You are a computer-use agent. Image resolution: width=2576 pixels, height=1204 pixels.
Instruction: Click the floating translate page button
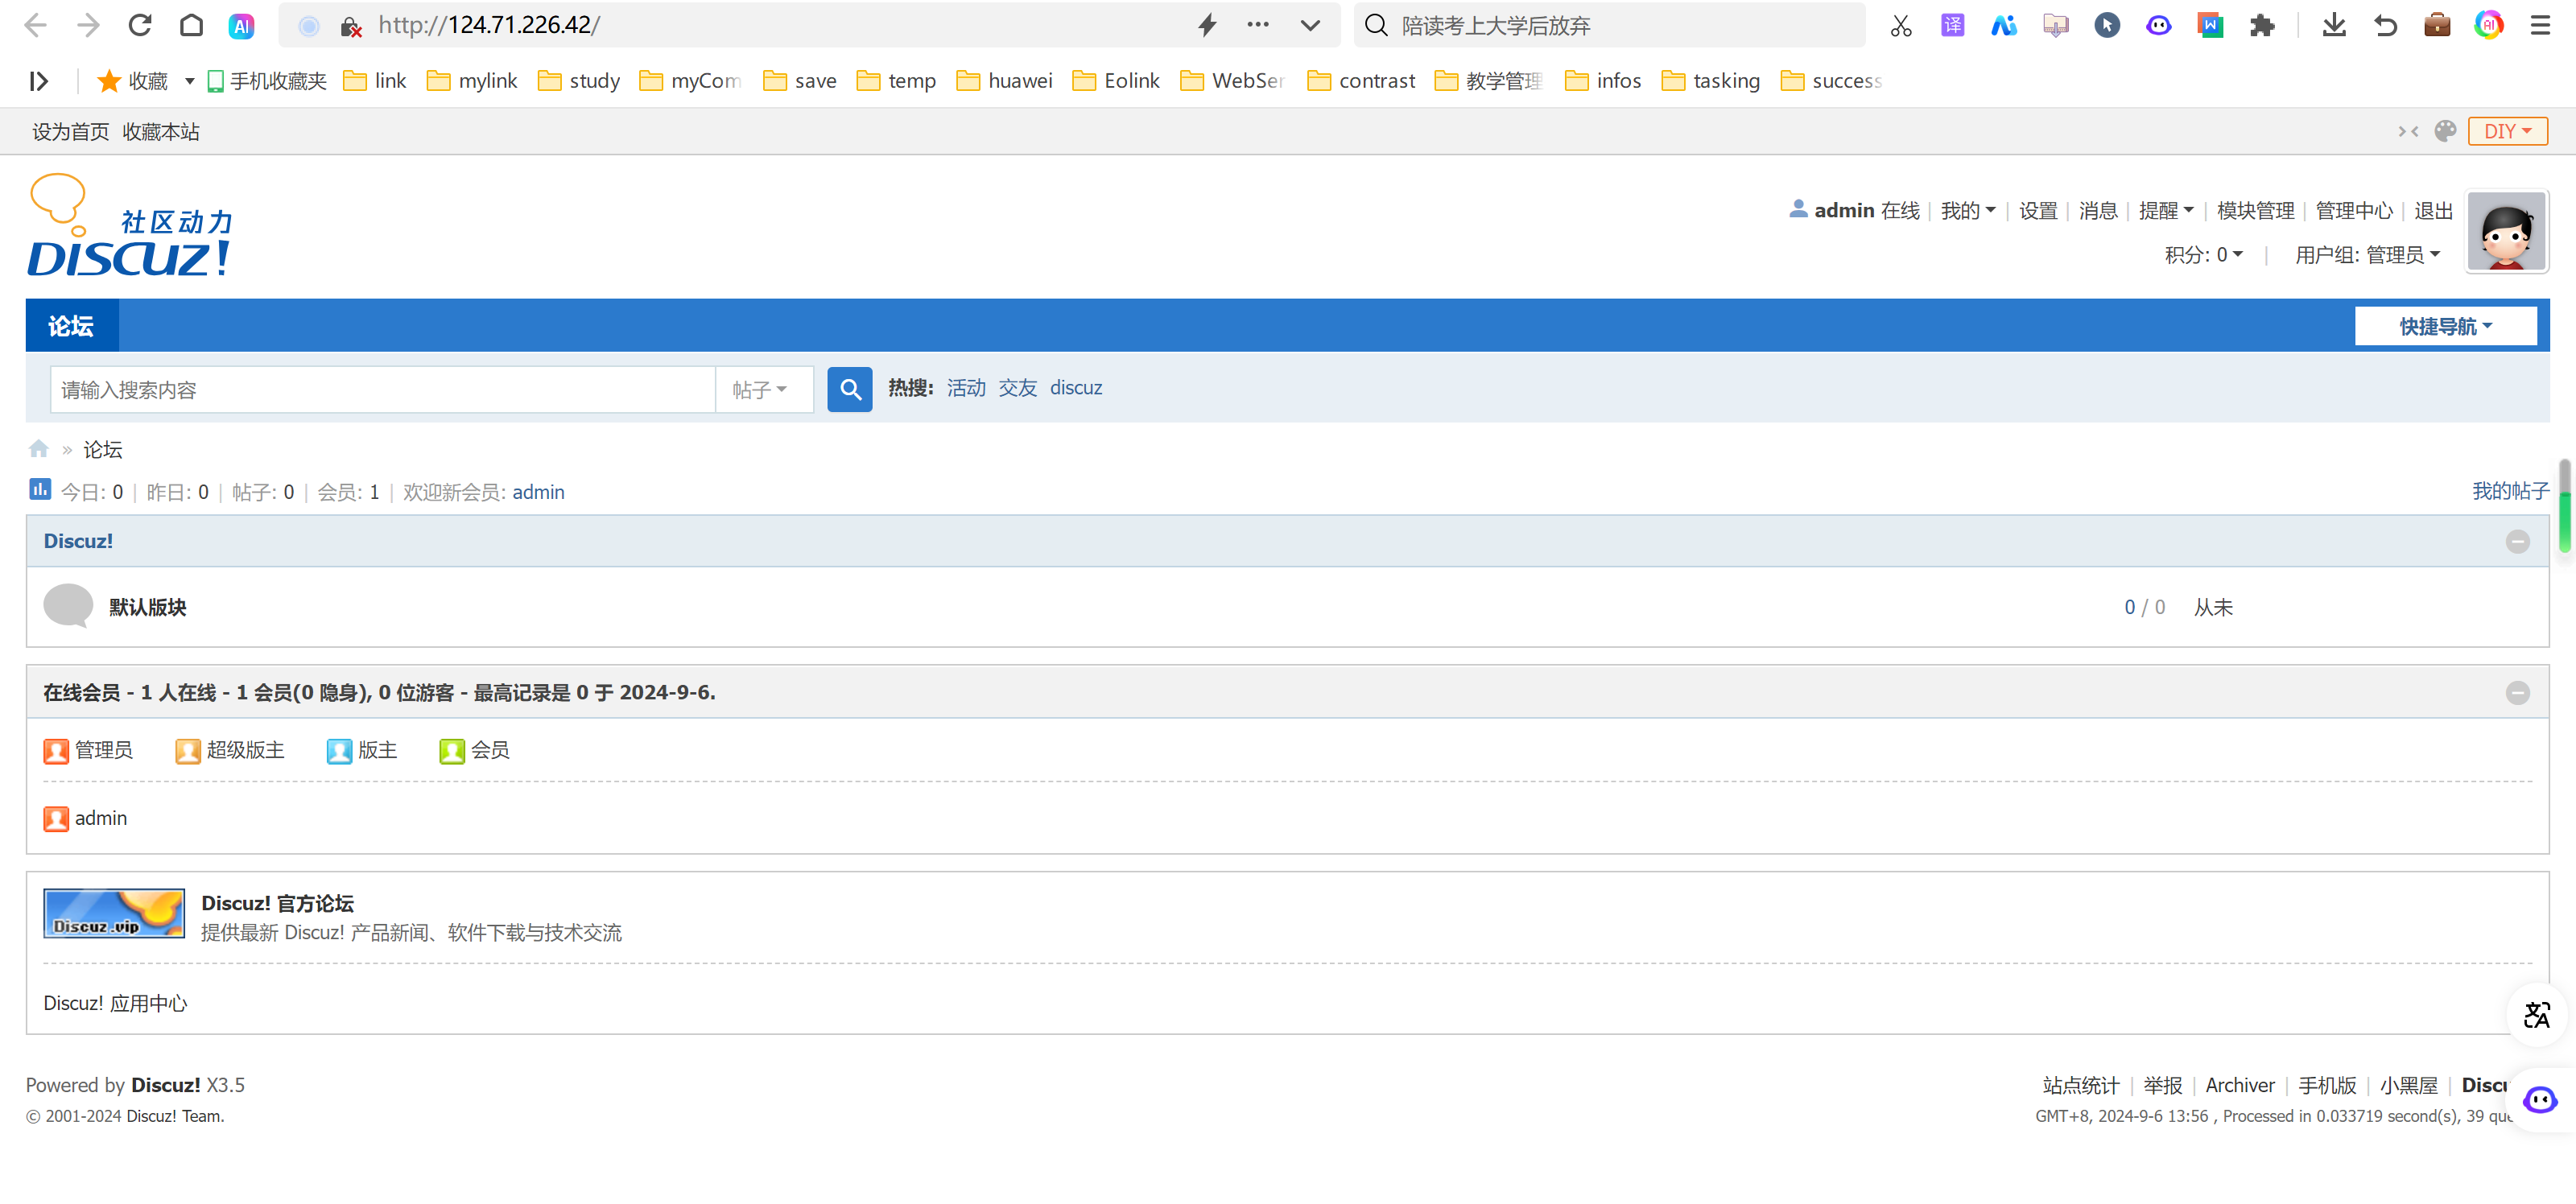[x=2536, y=1015]
